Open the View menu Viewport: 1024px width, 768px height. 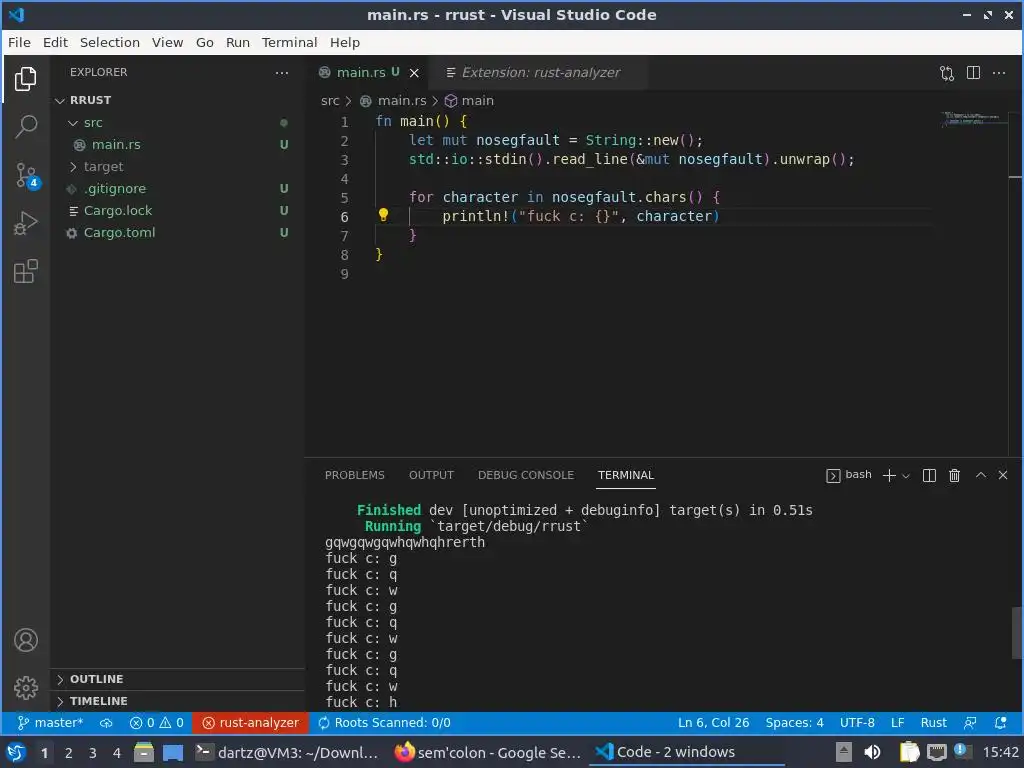pyautogui.click(x=167, y=42)
